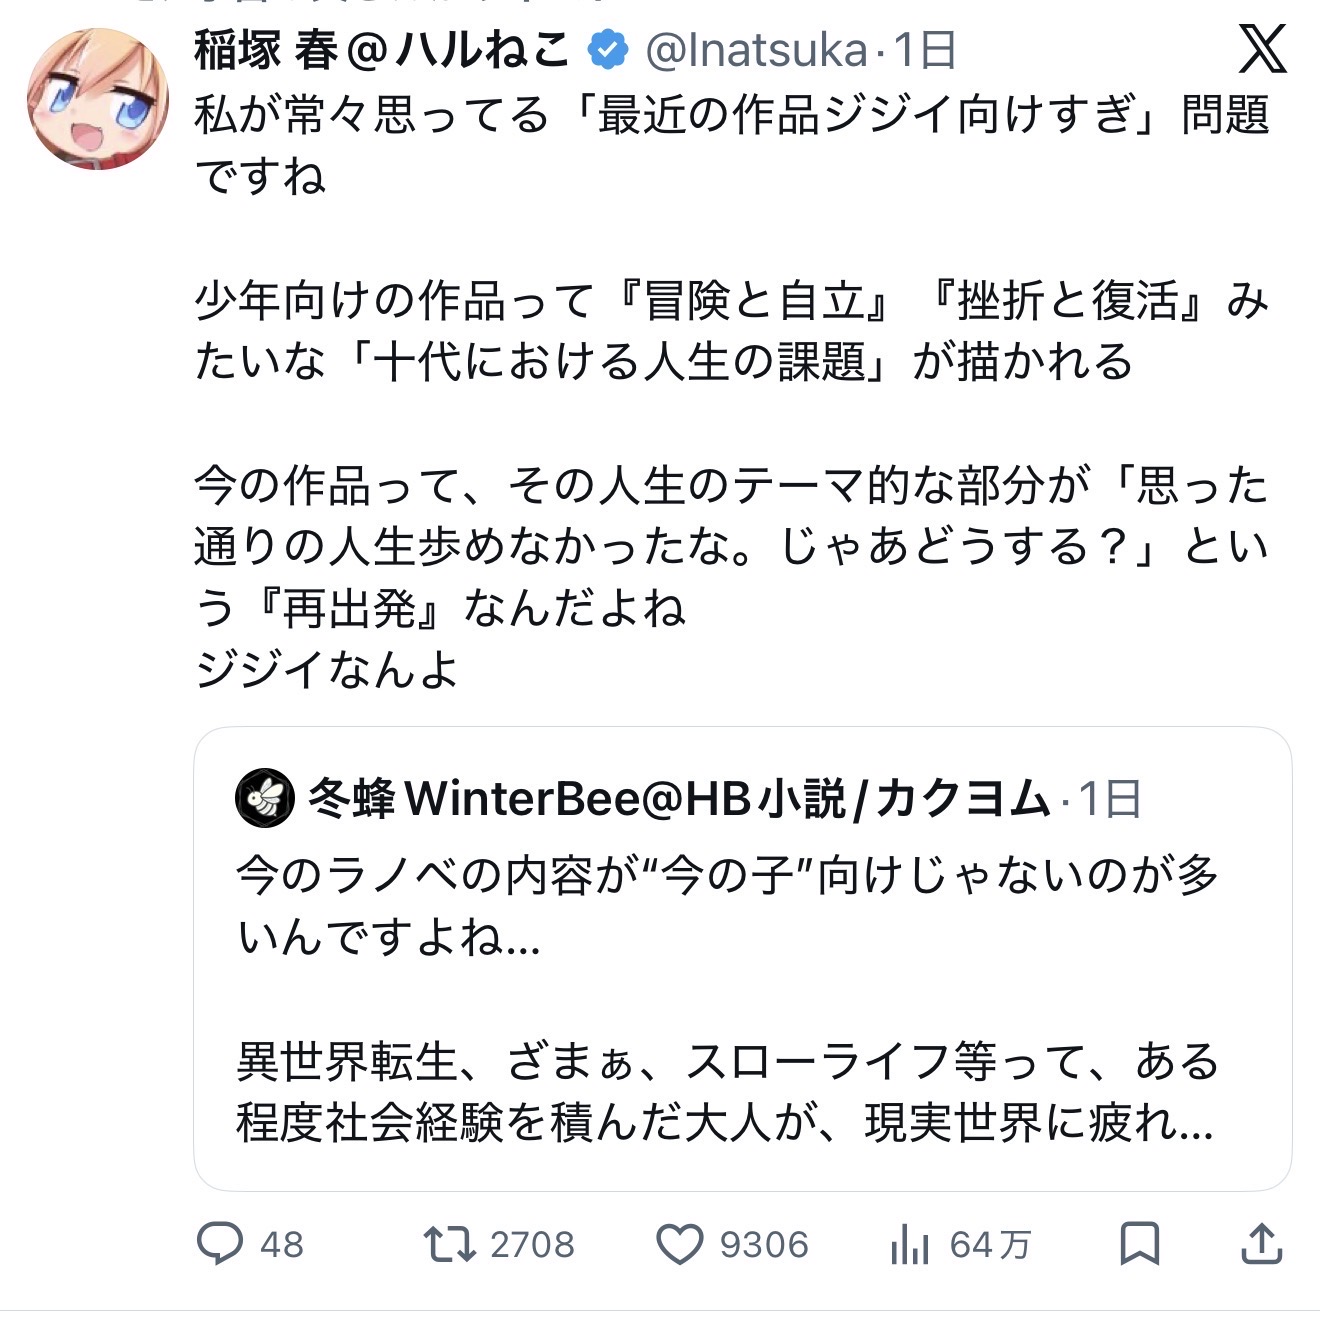The image size is (1320, 1325).
Task: Open quoted author 冬蜂 WinterBee name
Action: pos(678,798)
